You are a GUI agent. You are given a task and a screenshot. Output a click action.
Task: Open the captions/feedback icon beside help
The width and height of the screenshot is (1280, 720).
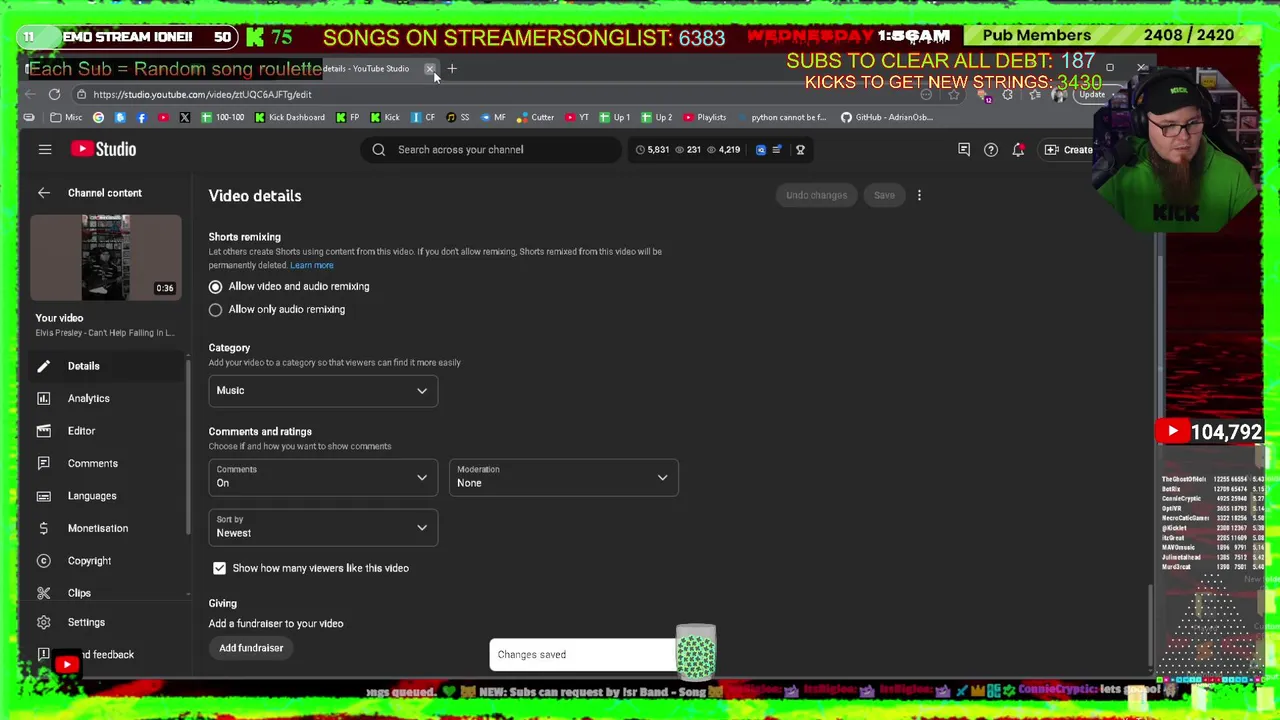pos(964,149)
